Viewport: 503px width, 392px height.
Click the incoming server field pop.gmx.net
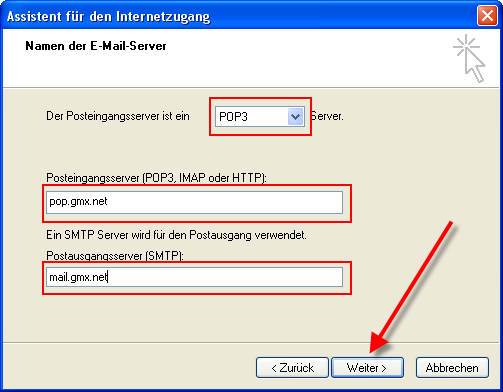194,202
